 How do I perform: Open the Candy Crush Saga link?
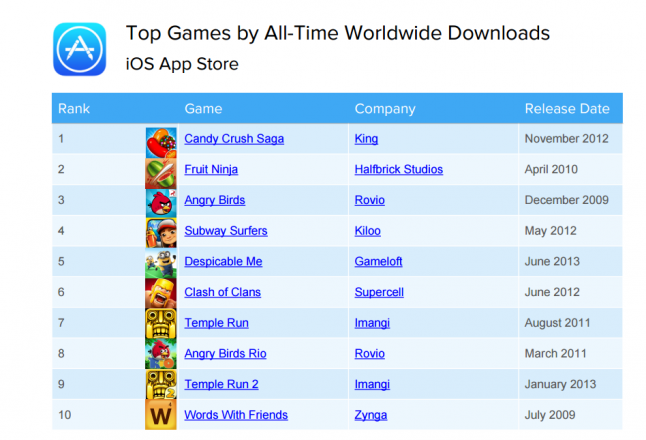pos(234,139)
